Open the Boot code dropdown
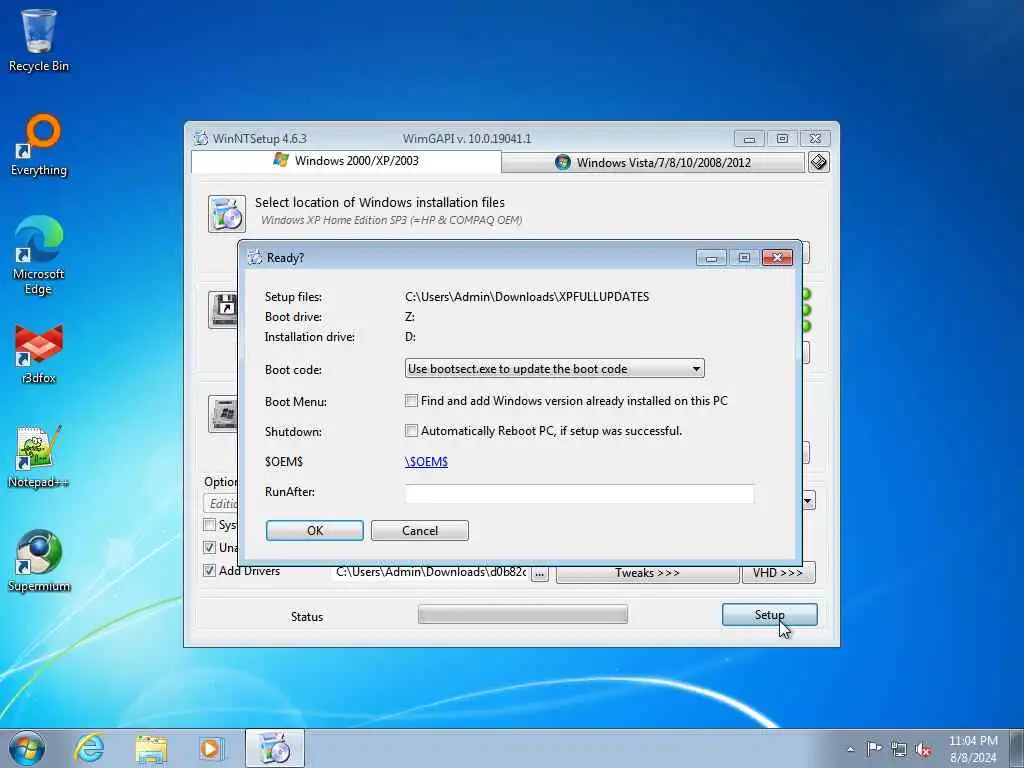The height and width of the screenshot is (768, 1024). [554, 368]
